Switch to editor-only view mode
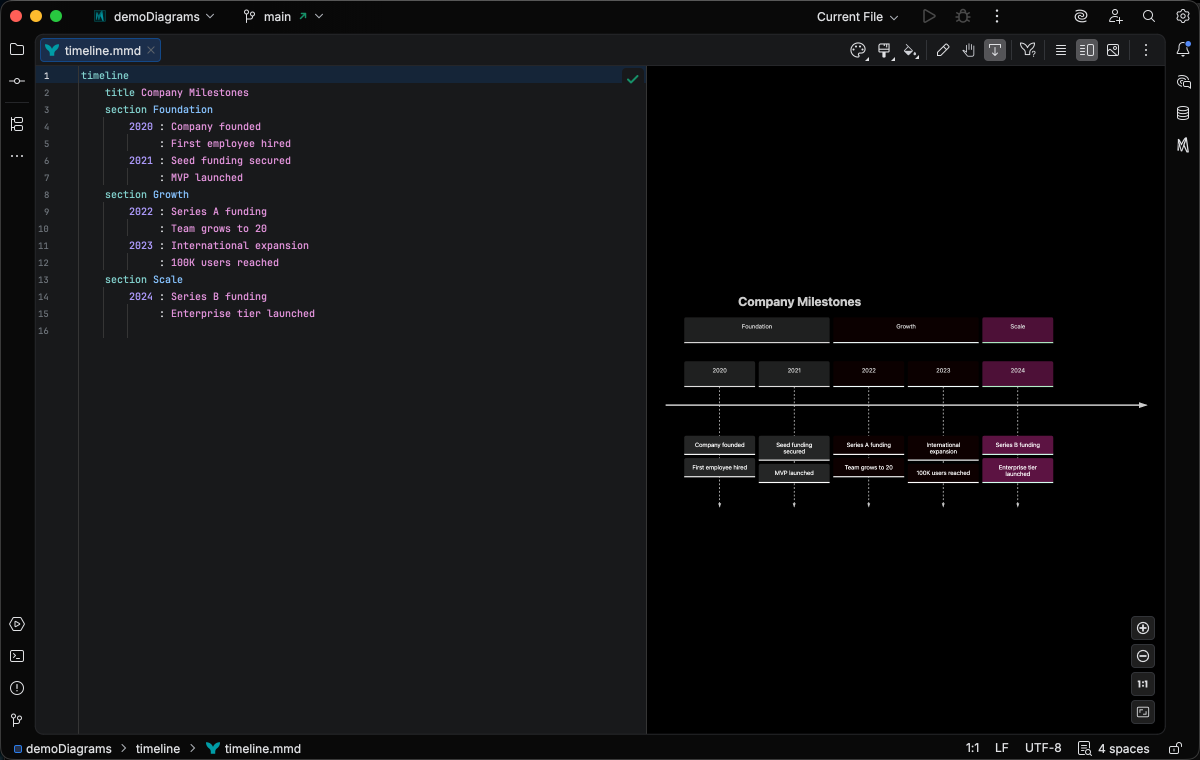1200x760 pixels. [1061, 50]
